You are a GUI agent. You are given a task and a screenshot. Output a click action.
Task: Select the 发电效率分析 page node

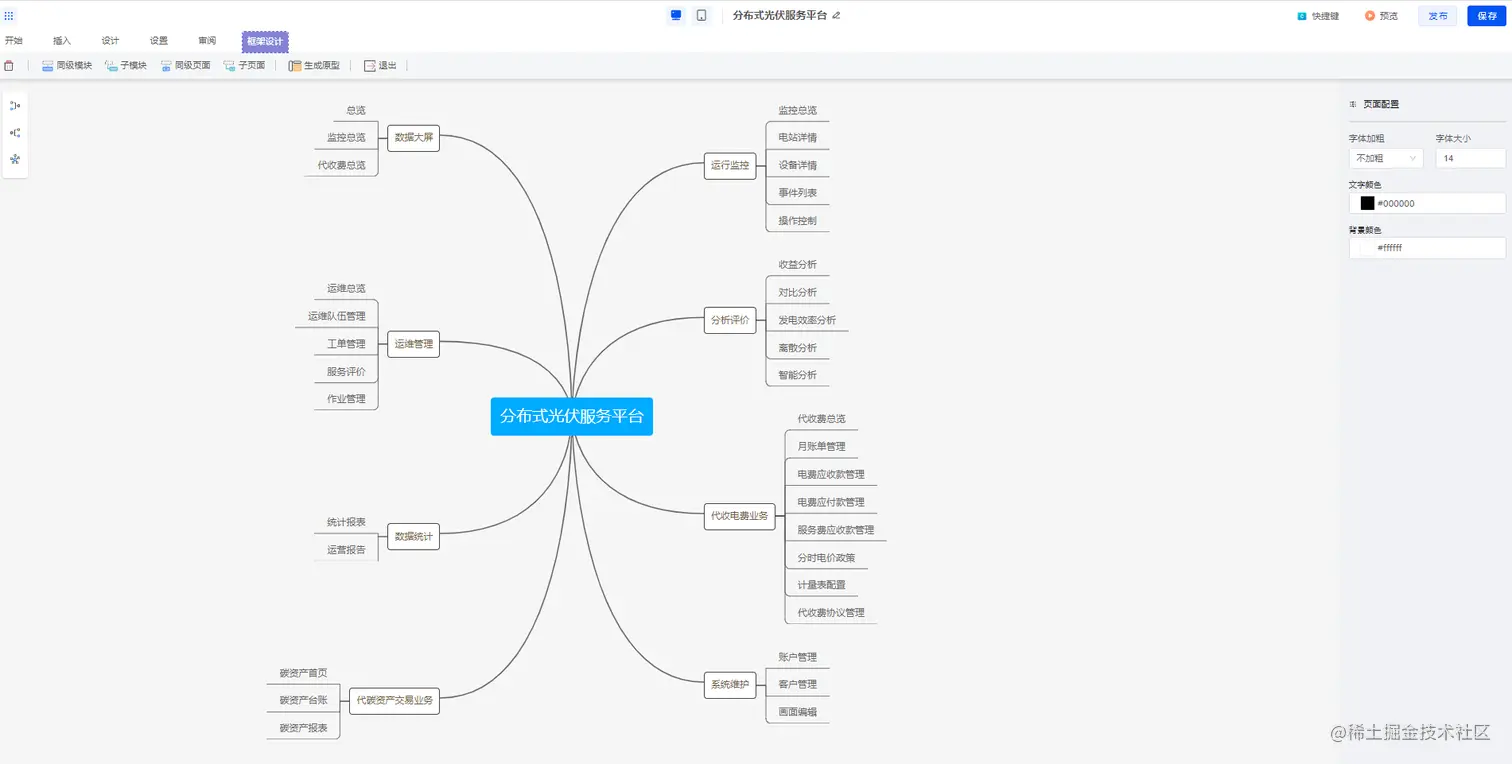(808, 320)
